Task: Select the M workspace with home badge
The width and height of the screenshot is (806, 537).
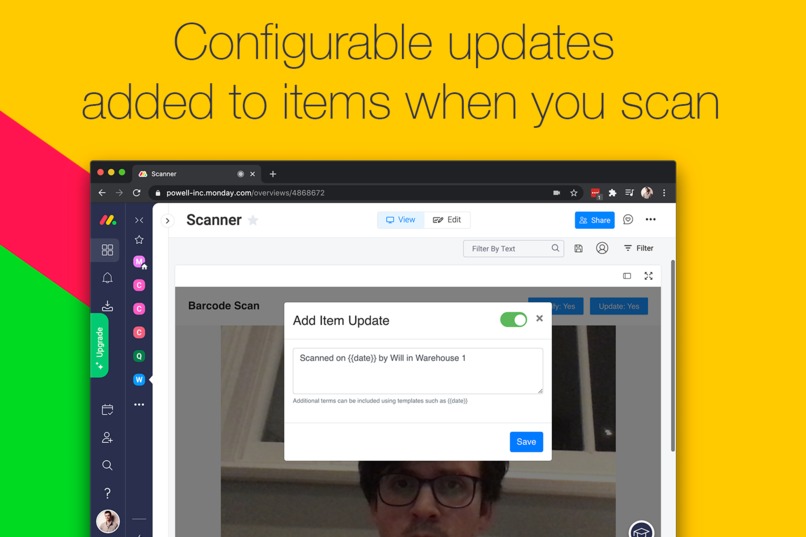Action: pyautogui.click(x=139, y=262)
